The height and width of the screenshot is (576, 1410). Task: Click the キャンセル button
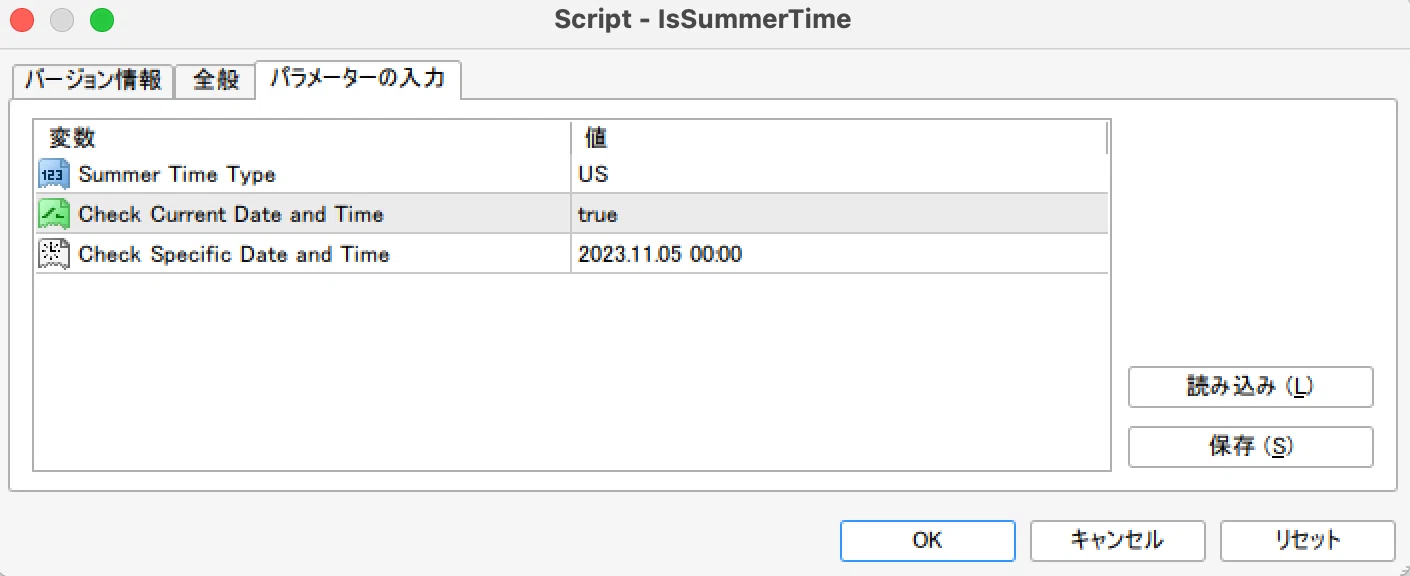click(x=1117, y=540)
